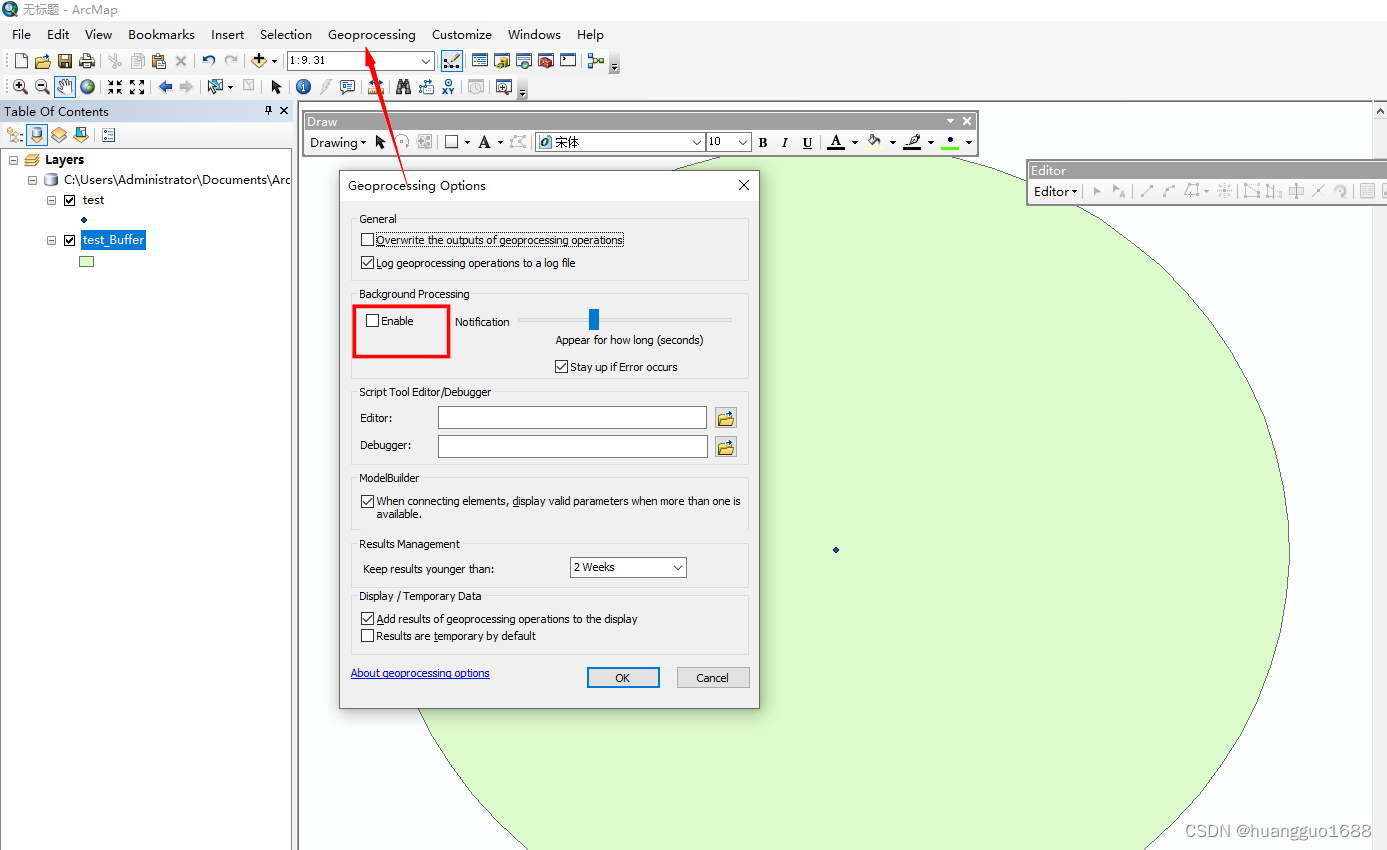Open the Selection menu
This screenshot has width=1387, height=850.
tap(285, 34)
